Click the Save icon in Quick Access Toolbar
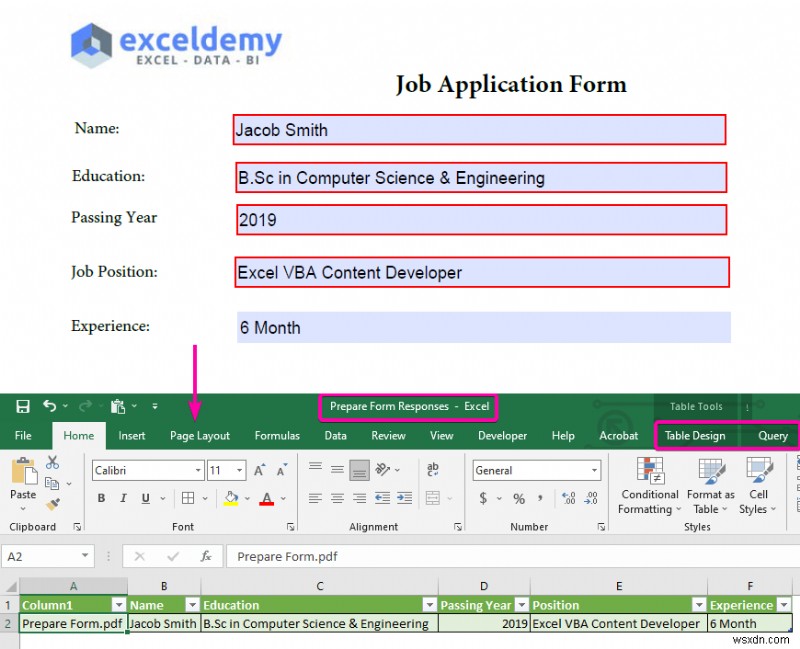The width and height of the screenshot is (800, 649). [22, 406]
